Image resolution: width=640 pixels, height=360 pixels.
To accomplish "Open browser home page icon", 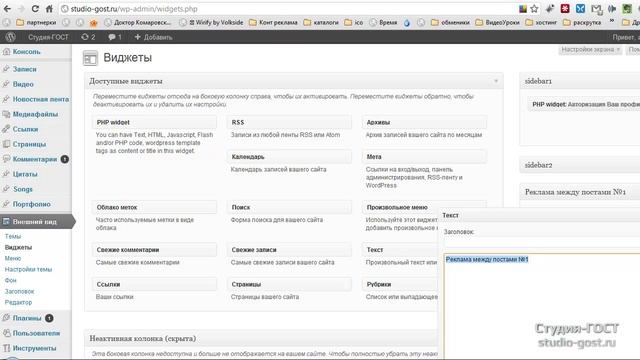I will click(49, 9).
